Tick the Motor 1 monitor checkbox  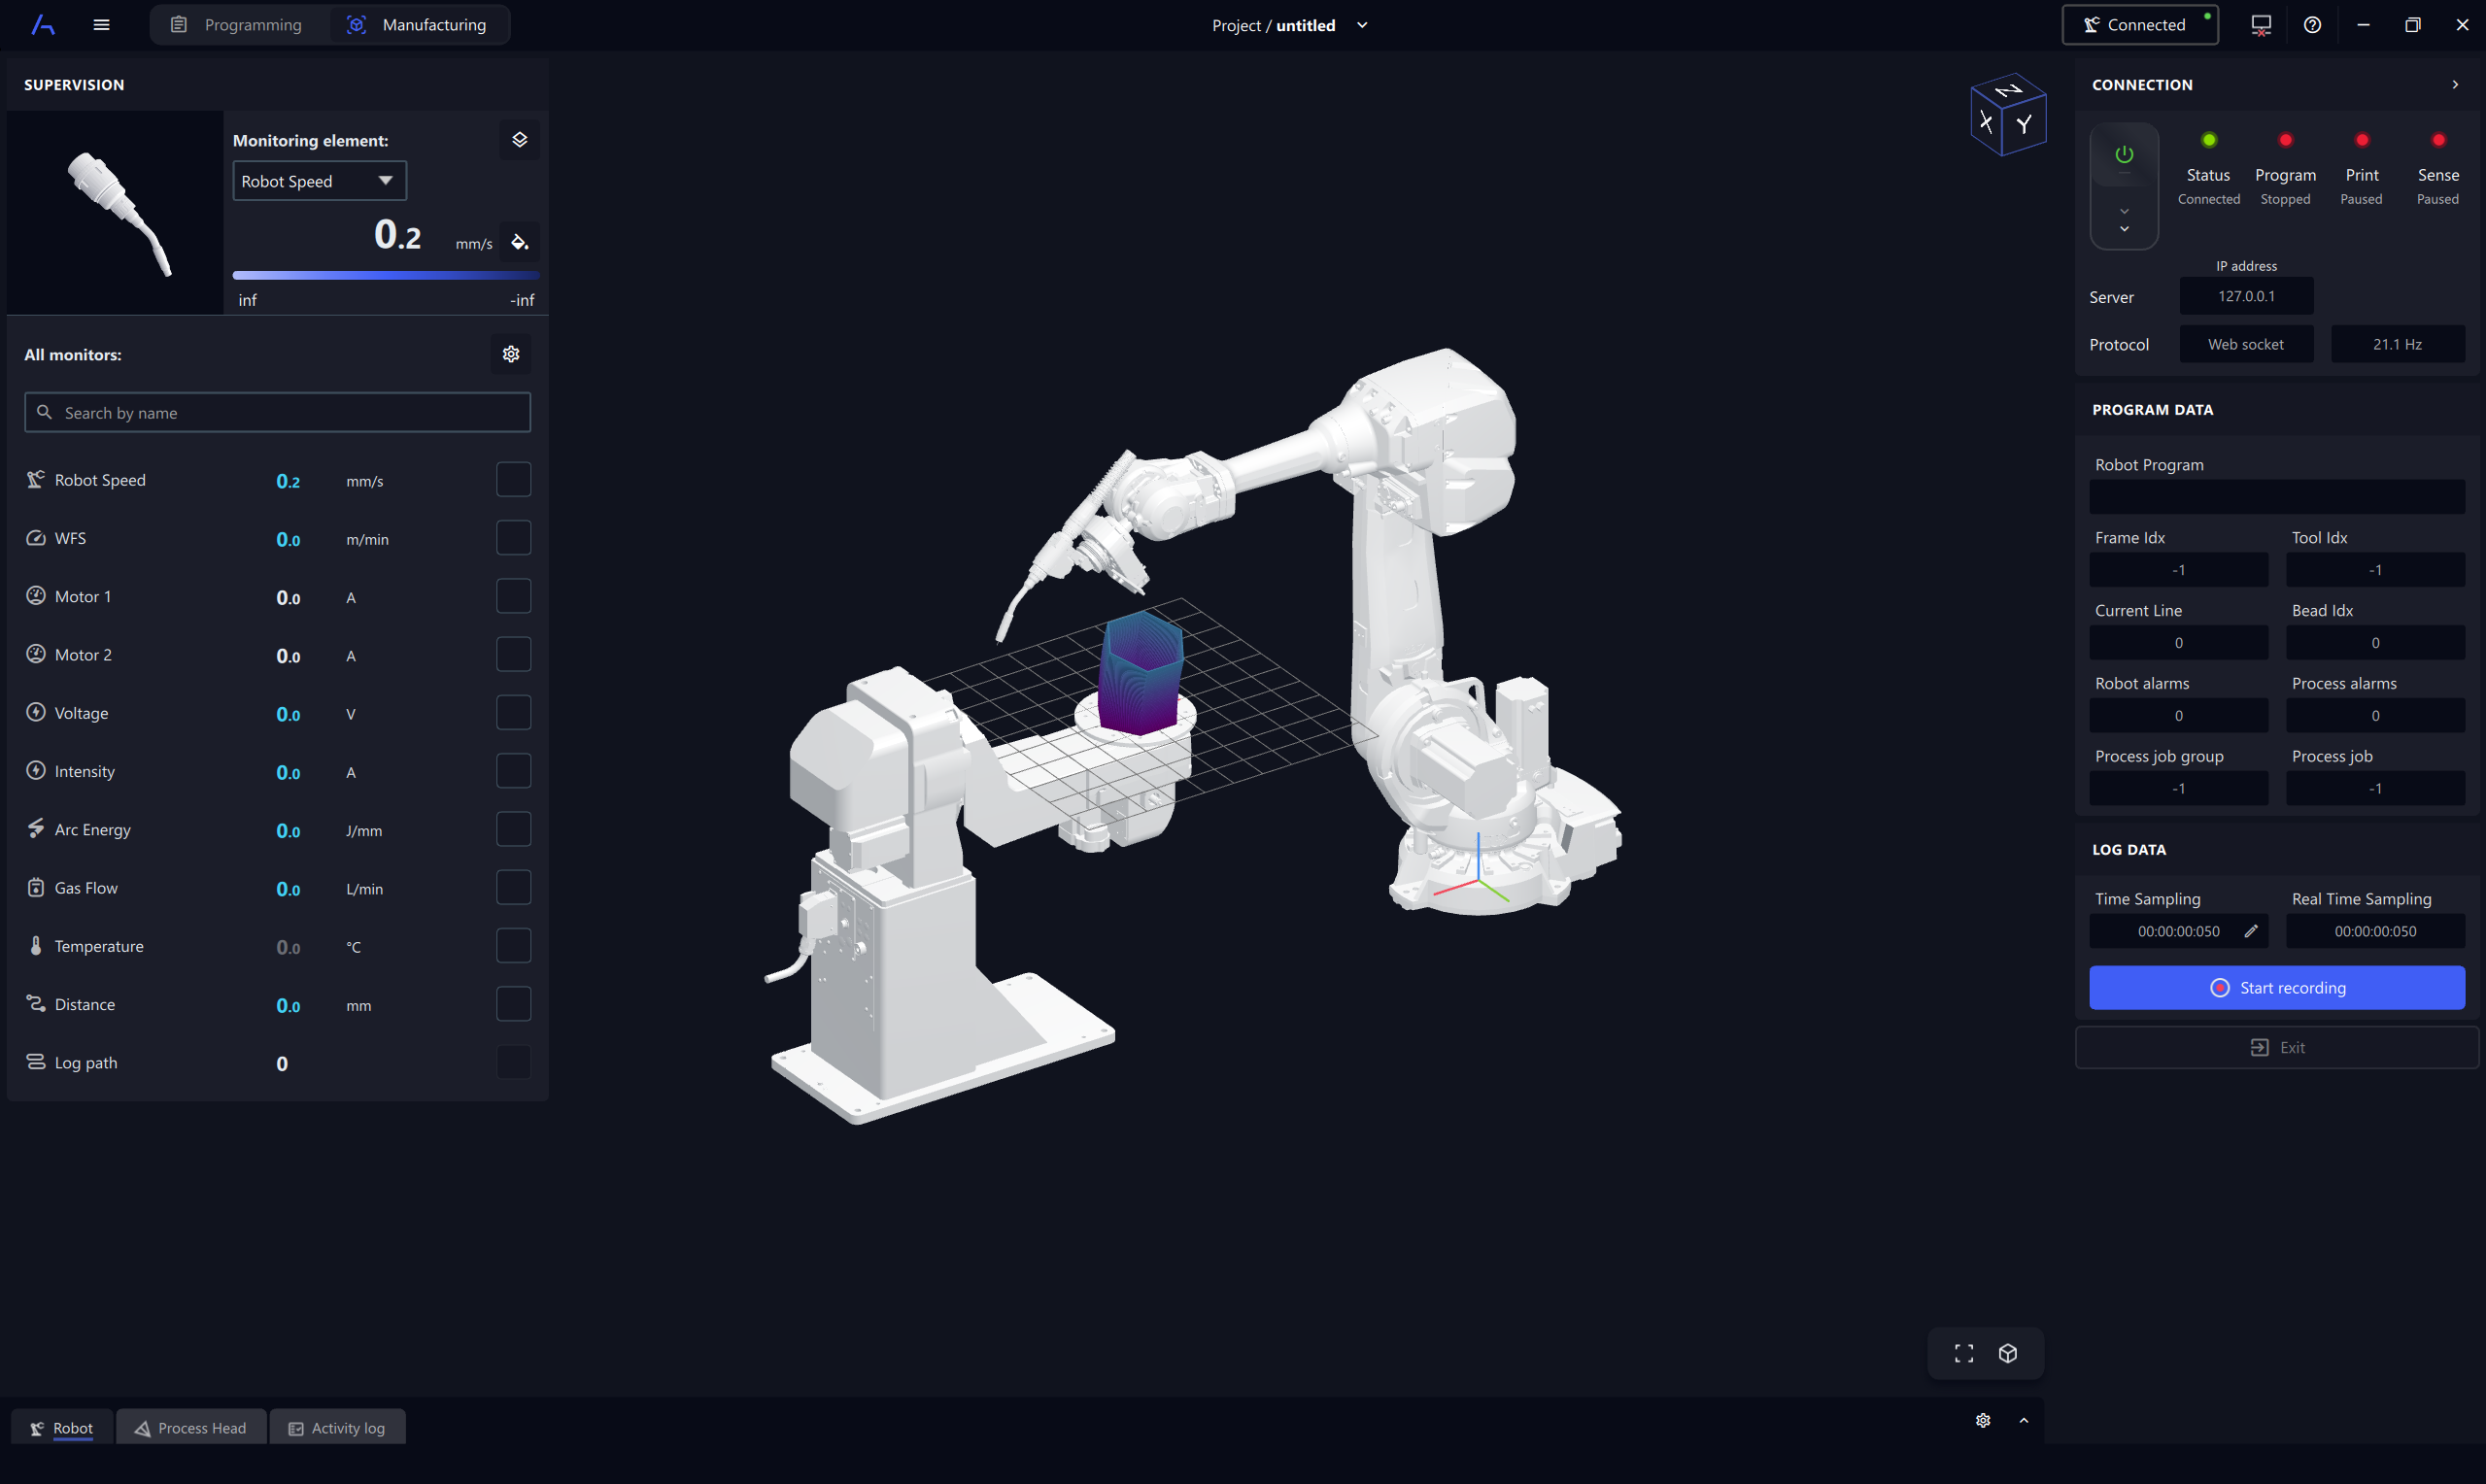(x=513, y=596)
